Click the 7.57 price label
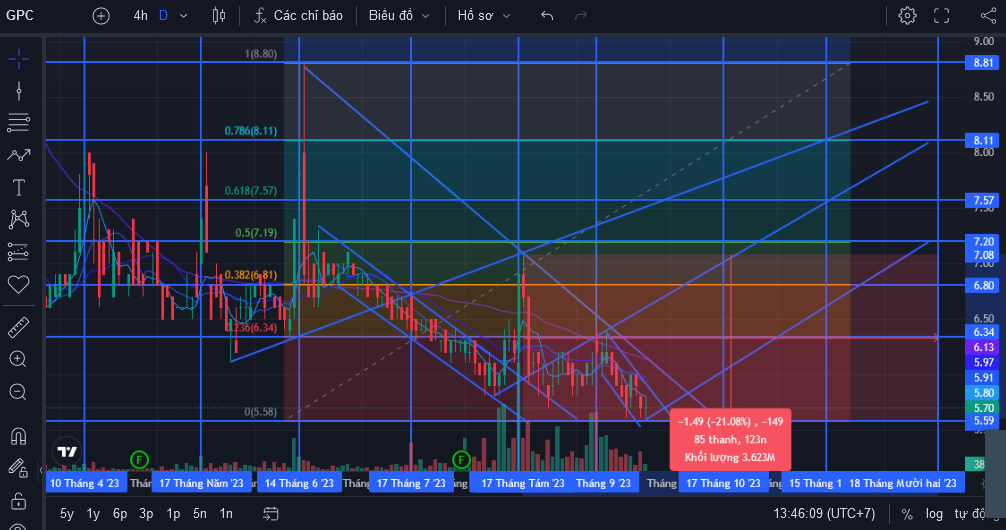This screenshot has width=1006, height=530. tap(983, 200)
